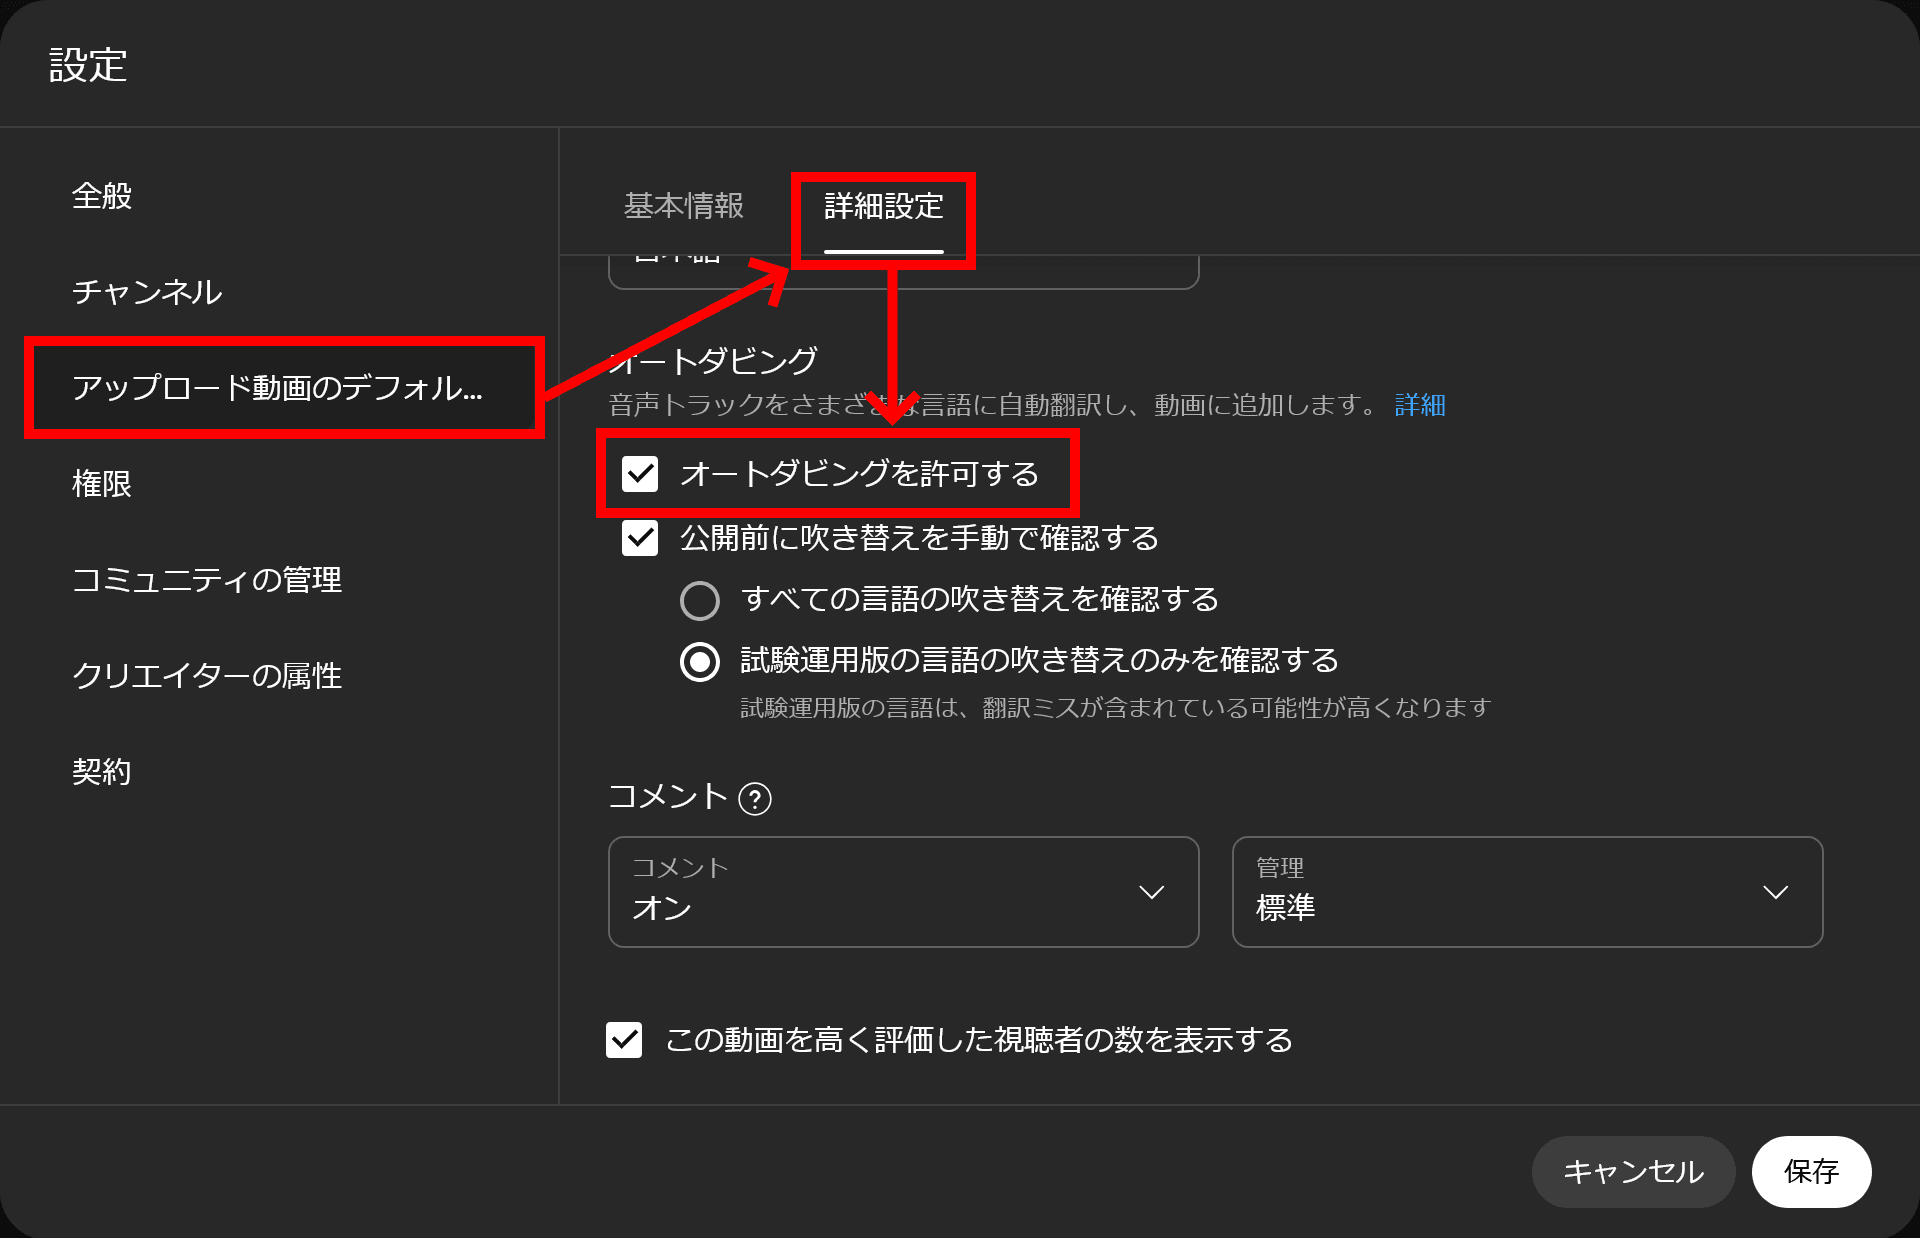
Task: Click the 設定 dialog title
Action: 88,65
